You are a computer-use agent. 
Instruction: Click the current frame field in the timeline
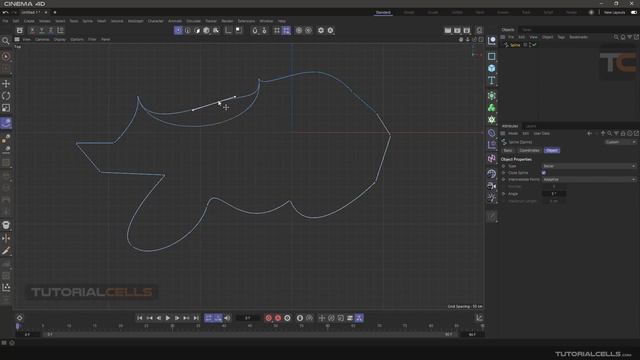[248, 318]
